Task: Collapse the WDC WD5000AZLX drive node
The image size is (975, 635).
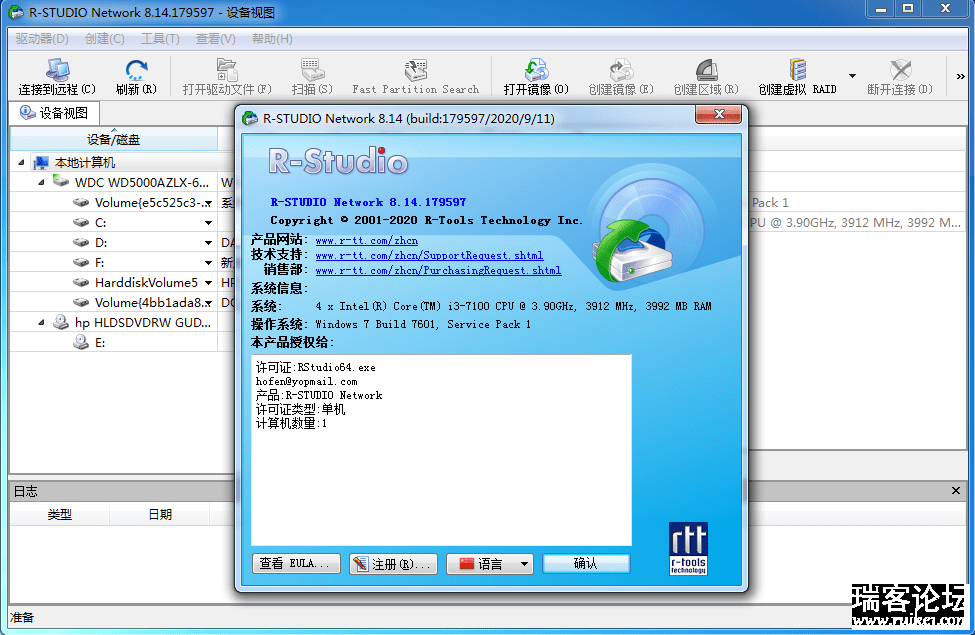Action: pos(41,183)
